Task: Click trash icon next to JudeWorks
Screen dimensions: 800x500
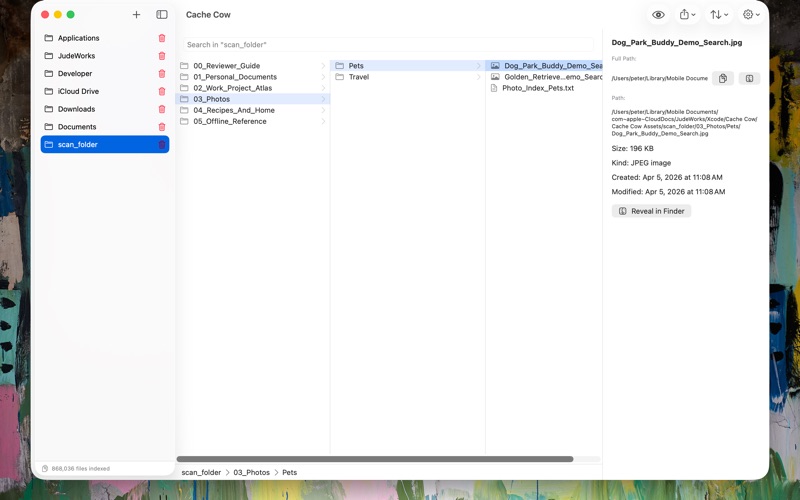Action: click(x=162, y=56)
